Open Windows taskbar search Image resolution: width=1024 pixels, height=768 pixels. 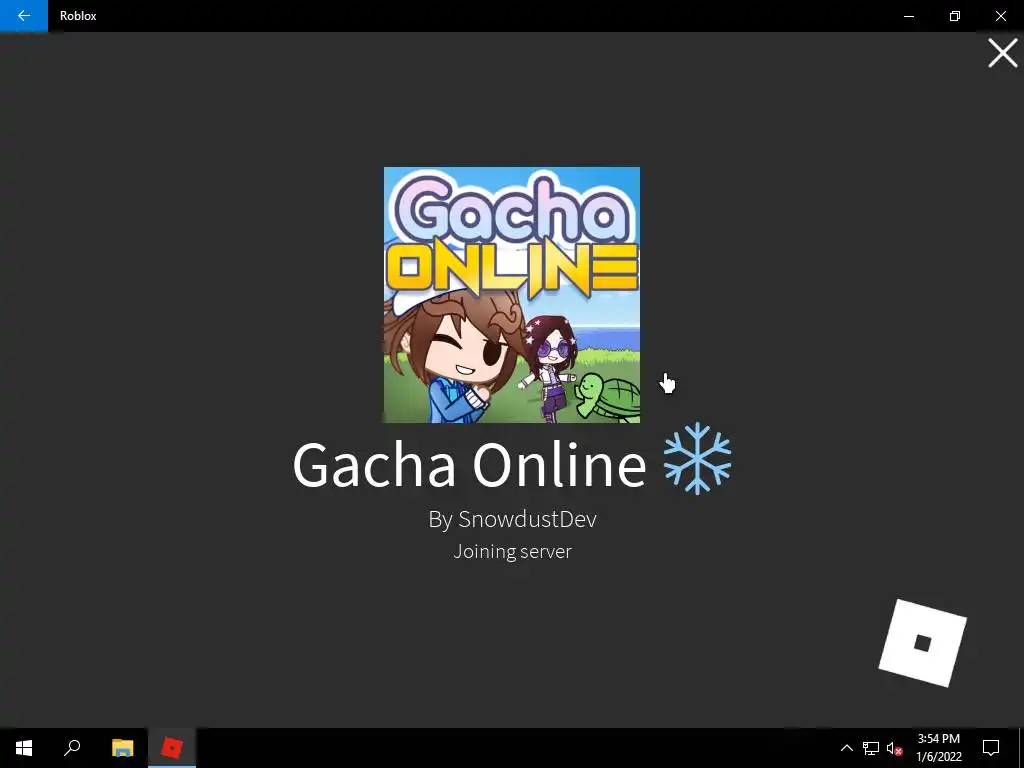coord(72,748)
